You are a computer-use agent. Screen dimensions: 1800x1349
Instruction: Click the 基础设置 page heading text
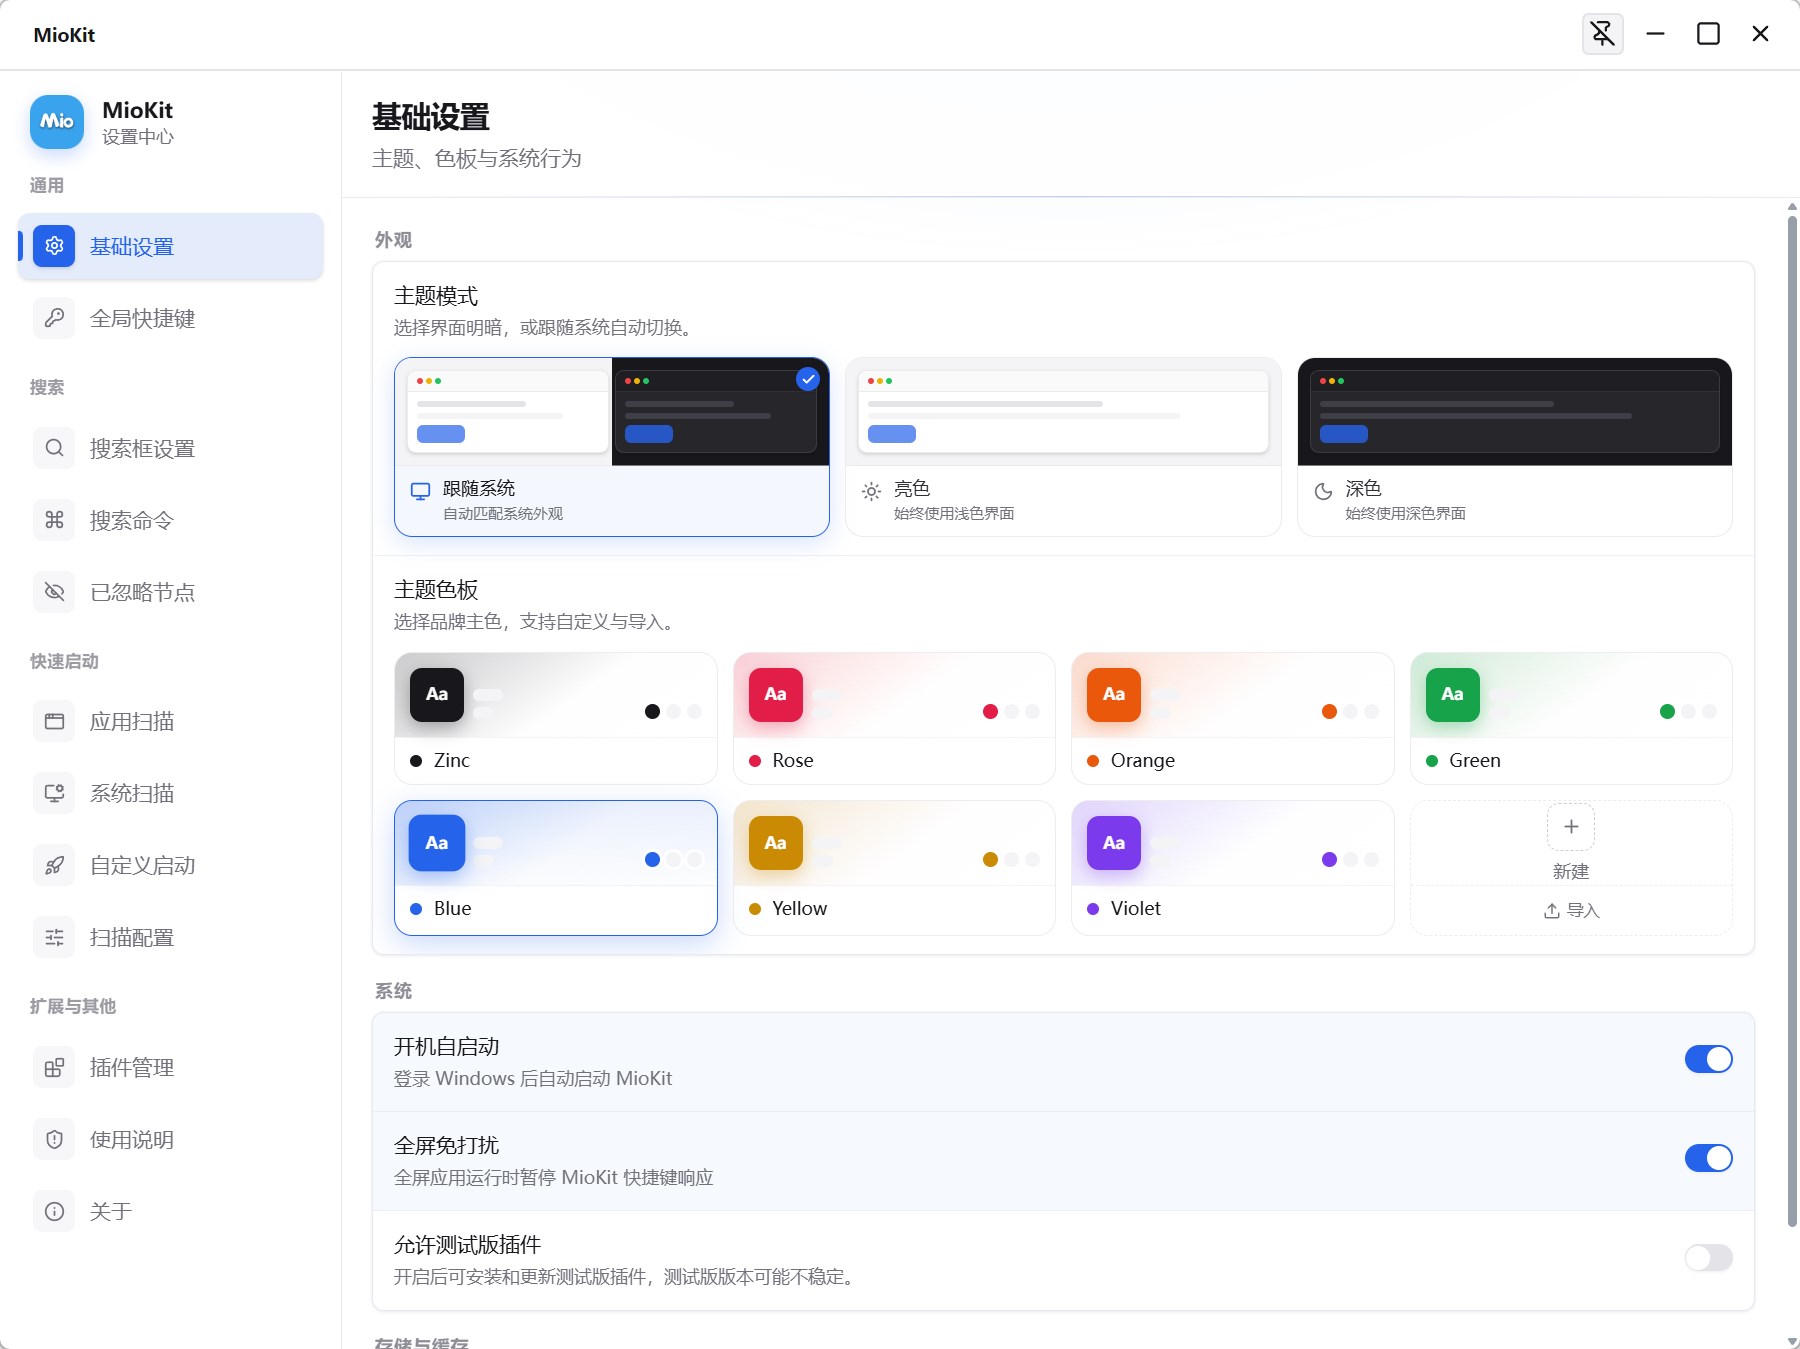tap(431, 117)
